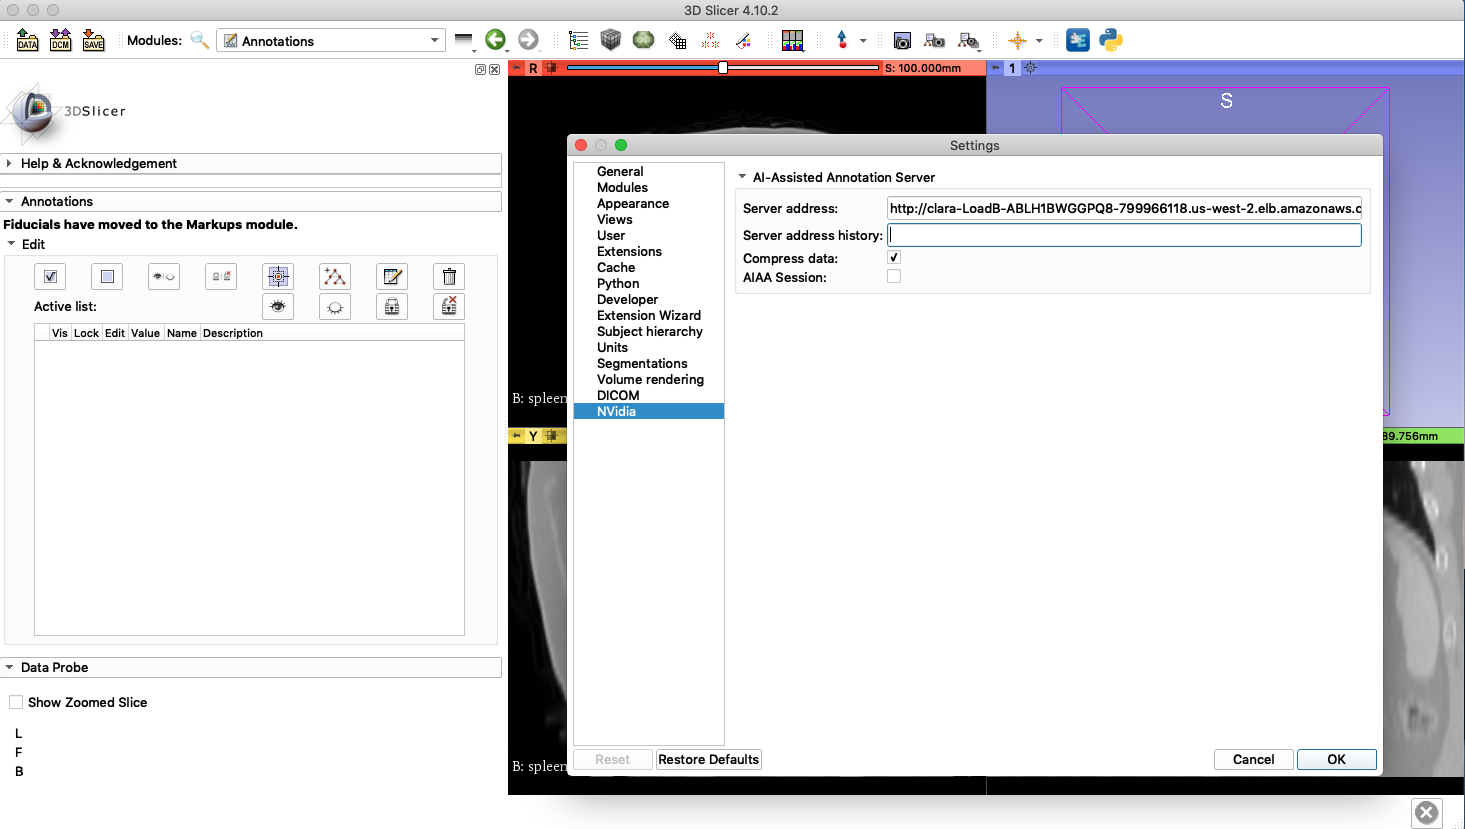Click the fiducial placement mouse mode icon
Image resolution: width=1465 pixels, height=829 pixels.
(842, 40)
